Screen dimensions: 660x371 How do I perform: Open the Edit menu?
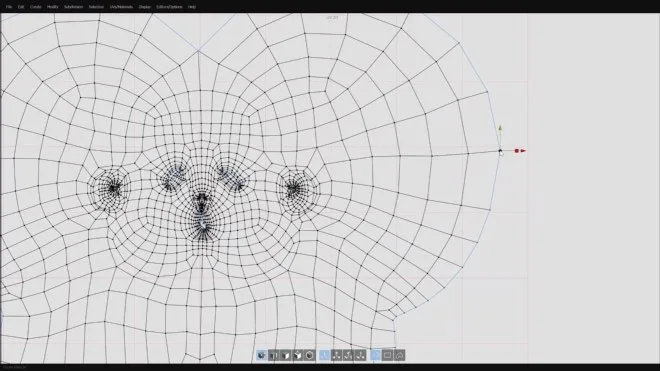click(x=21, y=7)
